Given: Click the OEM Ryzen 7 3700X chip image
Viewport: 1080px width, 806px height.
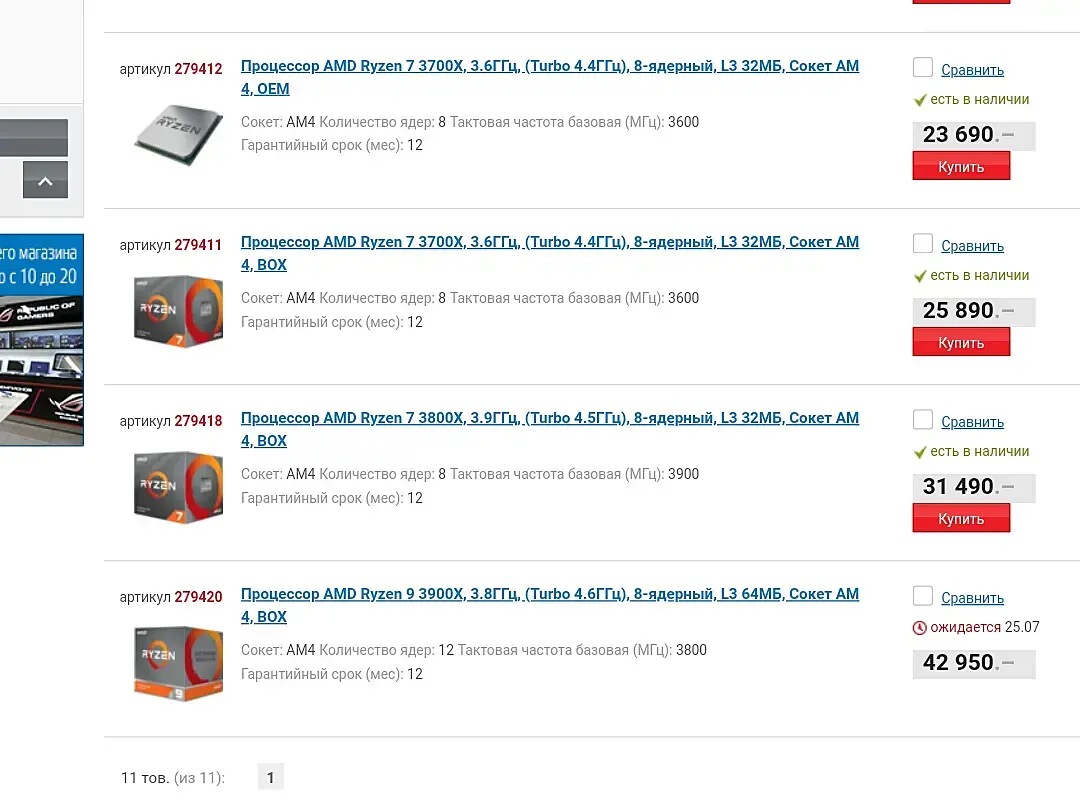Looking at the screenshot, I should [x=178, y=134].
